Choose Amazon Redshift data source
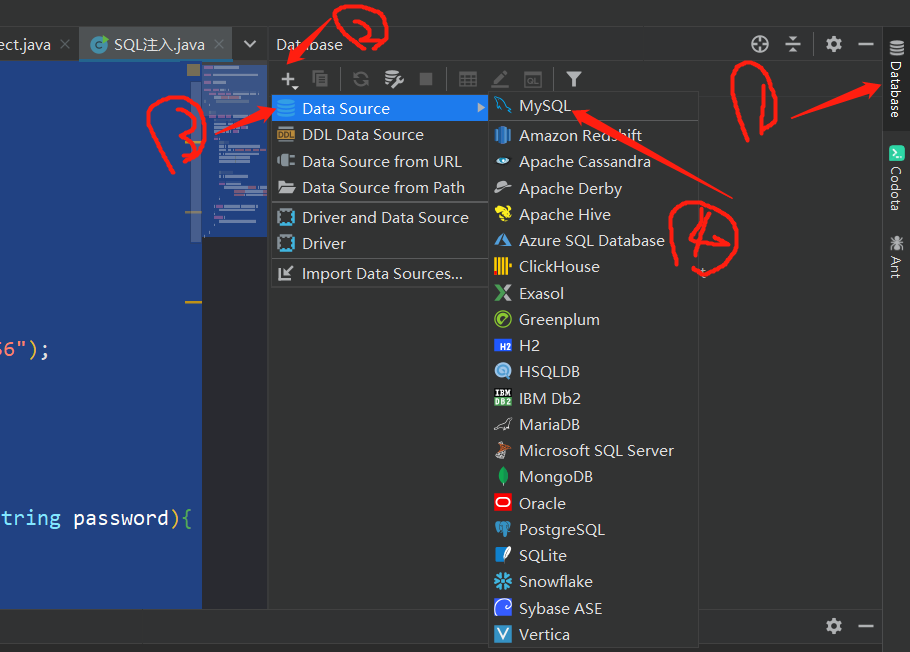The image size is (910, 652). 593,135
